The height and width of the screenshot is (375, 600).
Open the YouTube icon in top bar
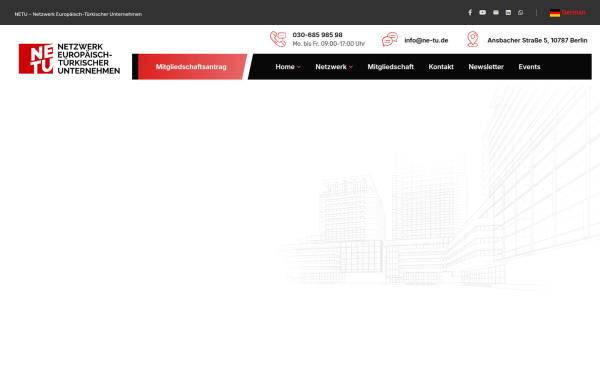[x=483, y=13]
